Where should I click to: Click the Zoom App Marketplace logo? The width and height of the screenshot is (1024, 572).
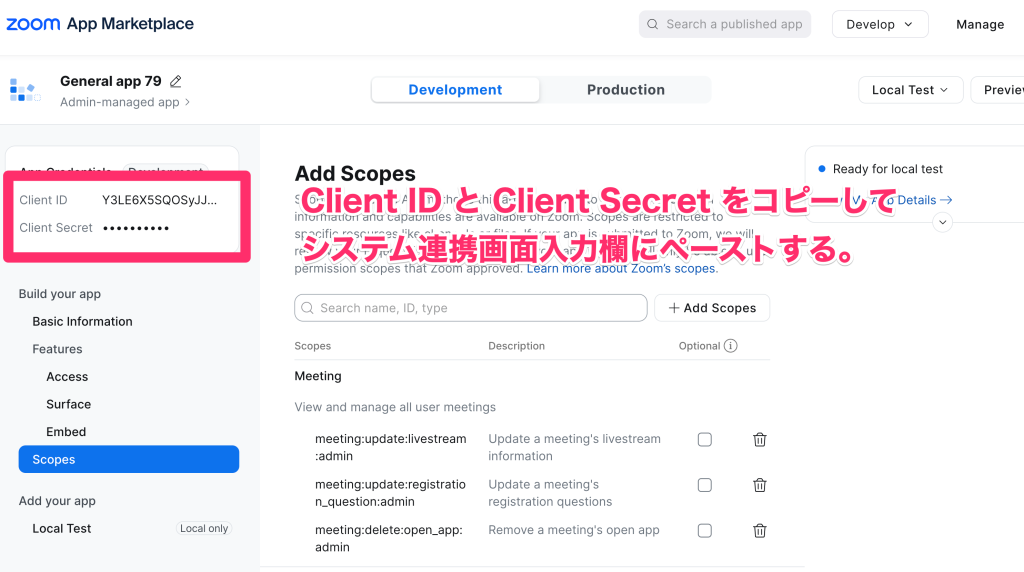click(x=100, y=24)
